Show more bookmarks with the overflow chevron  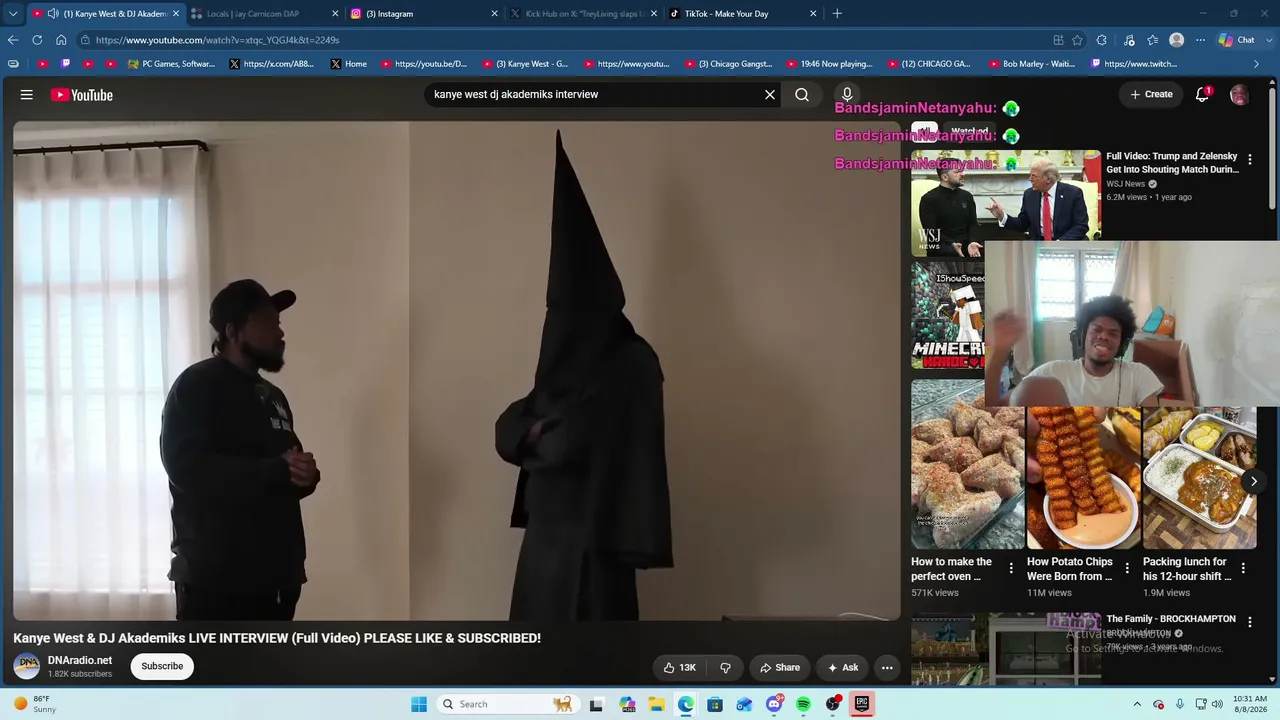1257,64
